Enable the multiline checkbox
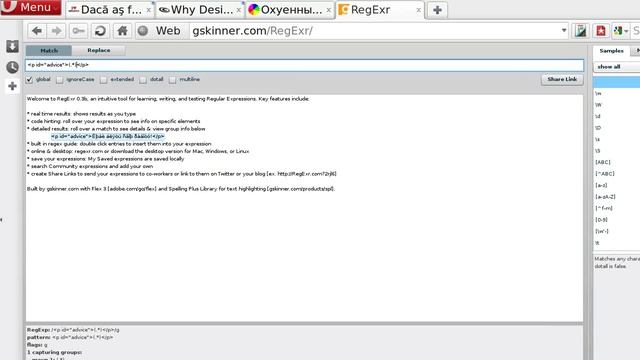 pyautogui.click(x=173, y=80)
